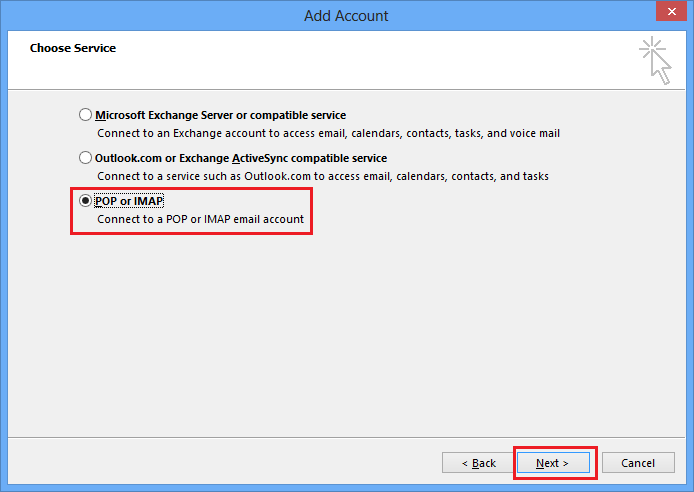The image size is (694, 492).
Task: Click the Choose Service heading
Action: click(73, 48)
